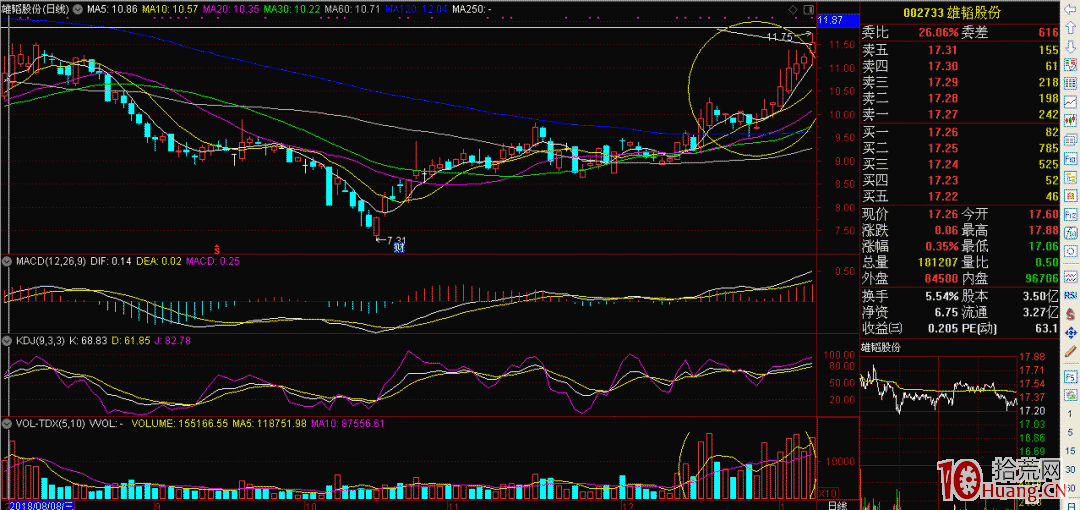This screenshot has height=510, width=1080.
Task: Click the diamond icon above price axis
Action: [x=793, y=10]
